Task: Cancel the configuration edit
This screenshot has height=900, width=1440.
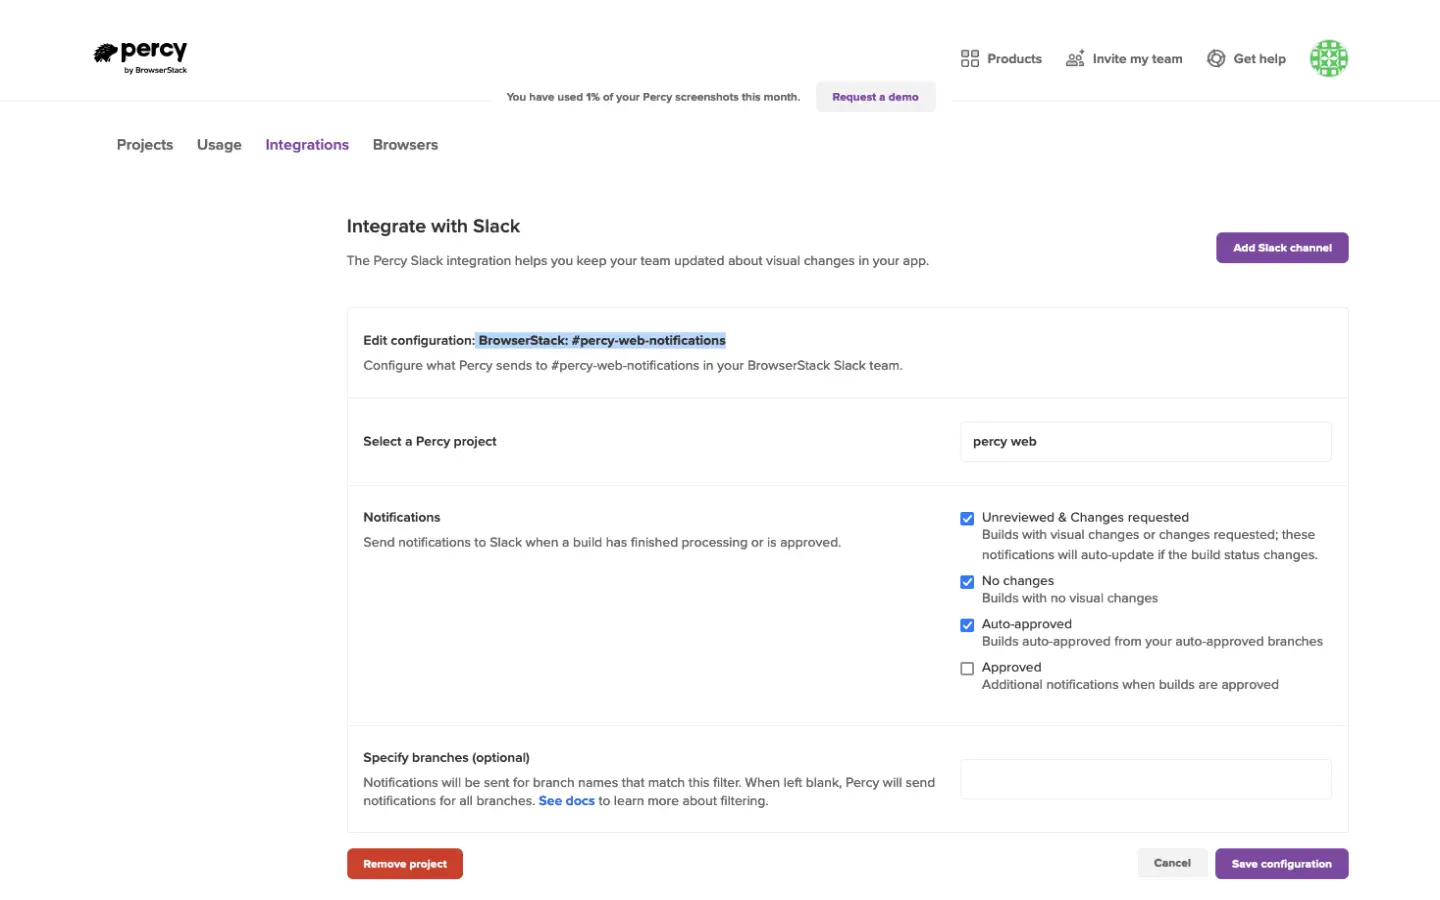Action: (x=1172, y=863)
